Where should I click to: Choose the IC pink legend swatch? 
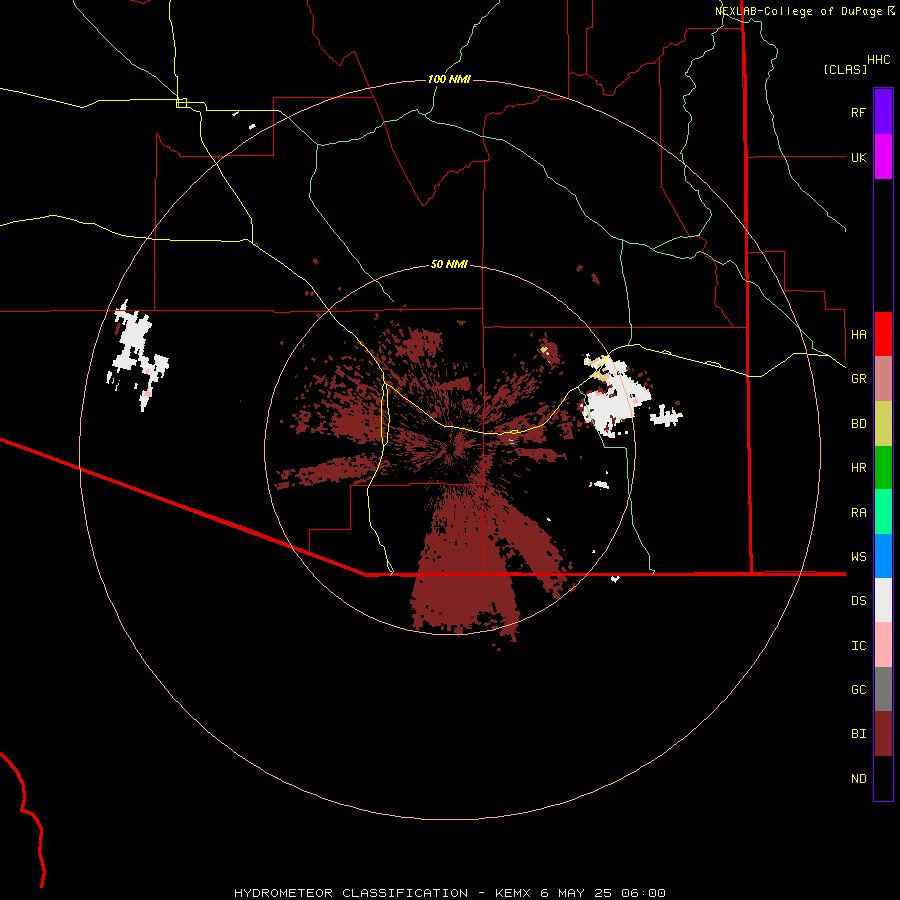pos(883,645)
